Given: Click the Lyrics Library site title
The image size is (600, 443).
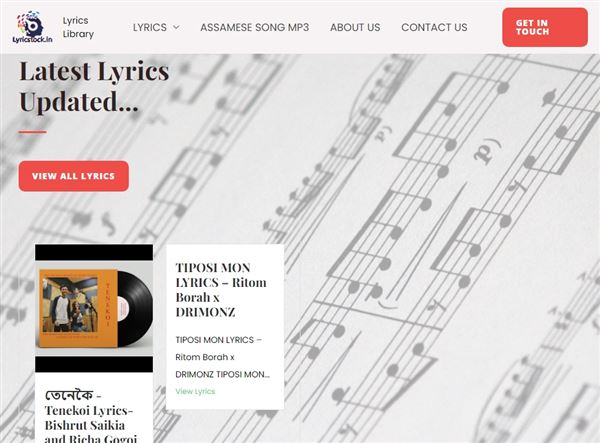Looking at the screenshot, I should click(78, 27).
